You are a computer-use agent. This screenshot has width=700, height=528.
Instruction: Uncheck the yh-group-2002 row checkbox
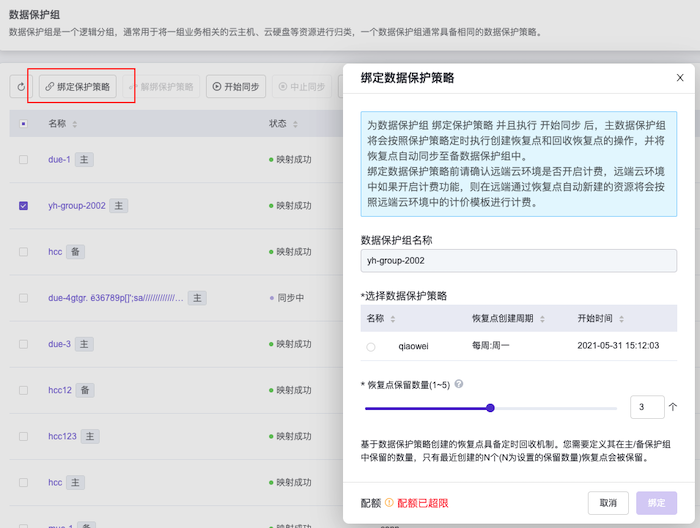coord(24,205)
